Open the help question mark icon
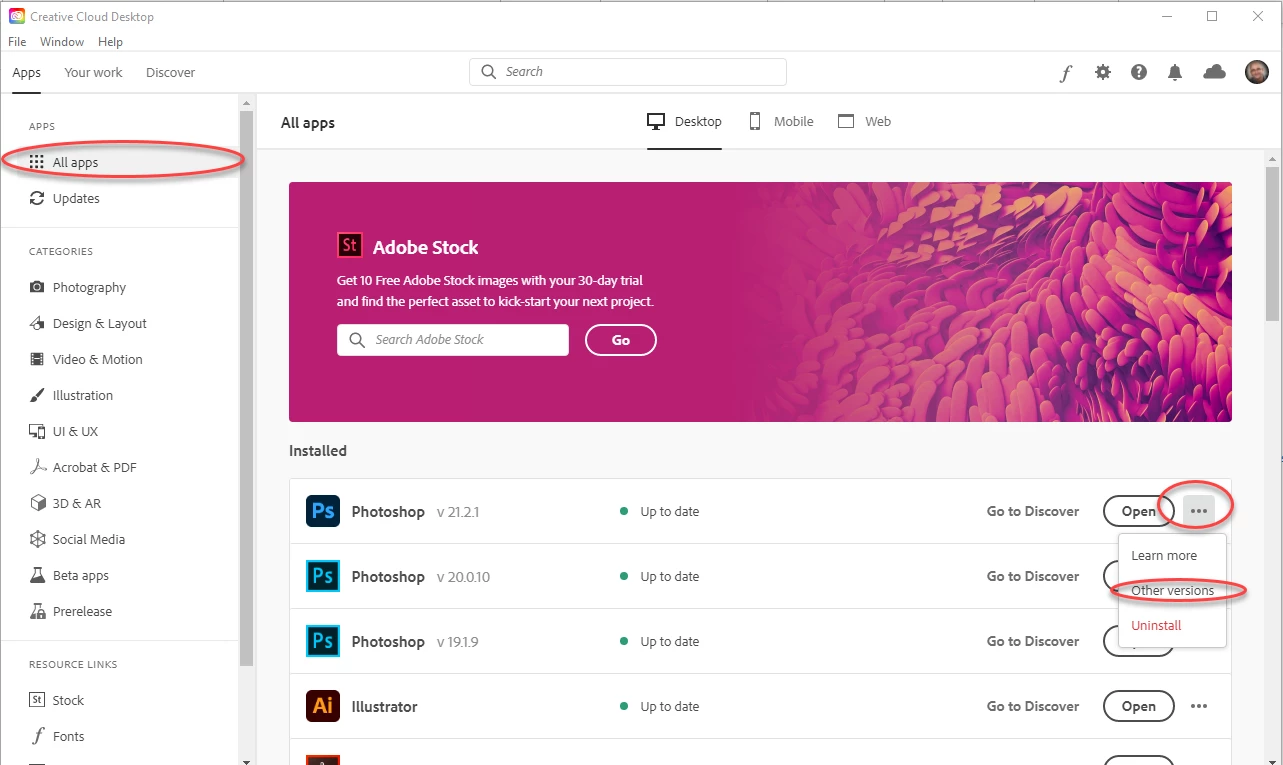The width and height of the screenshot is (1283, 765). click(1139, 72)
